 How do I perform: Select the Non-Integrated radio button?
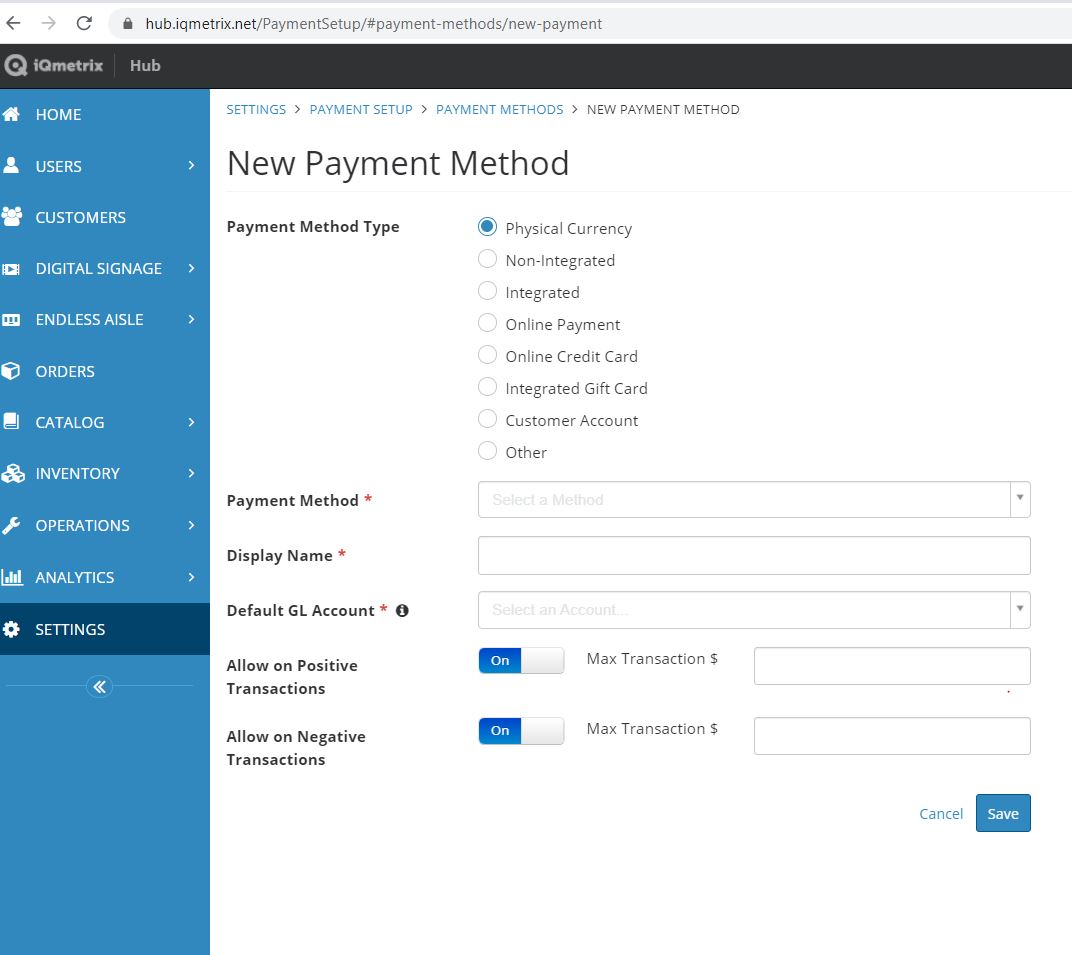pyautogui.click(x=488, y=260)
